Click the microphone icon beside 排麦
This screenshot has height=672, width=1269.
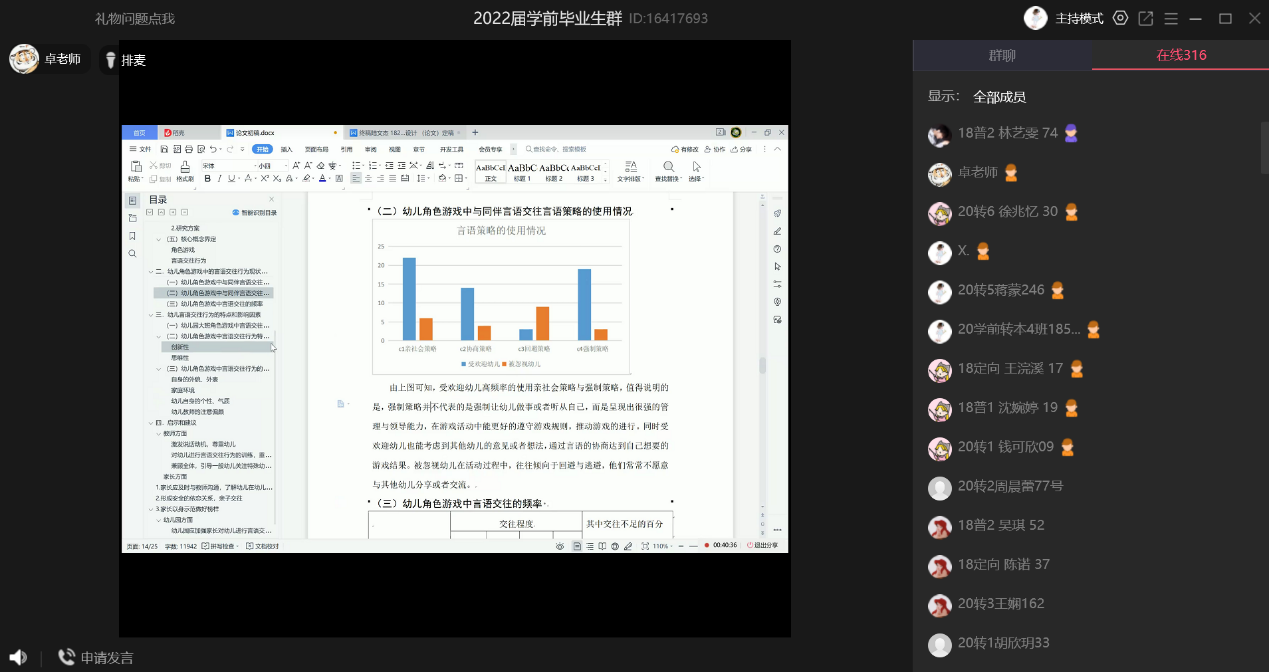[x=110, y=60]
